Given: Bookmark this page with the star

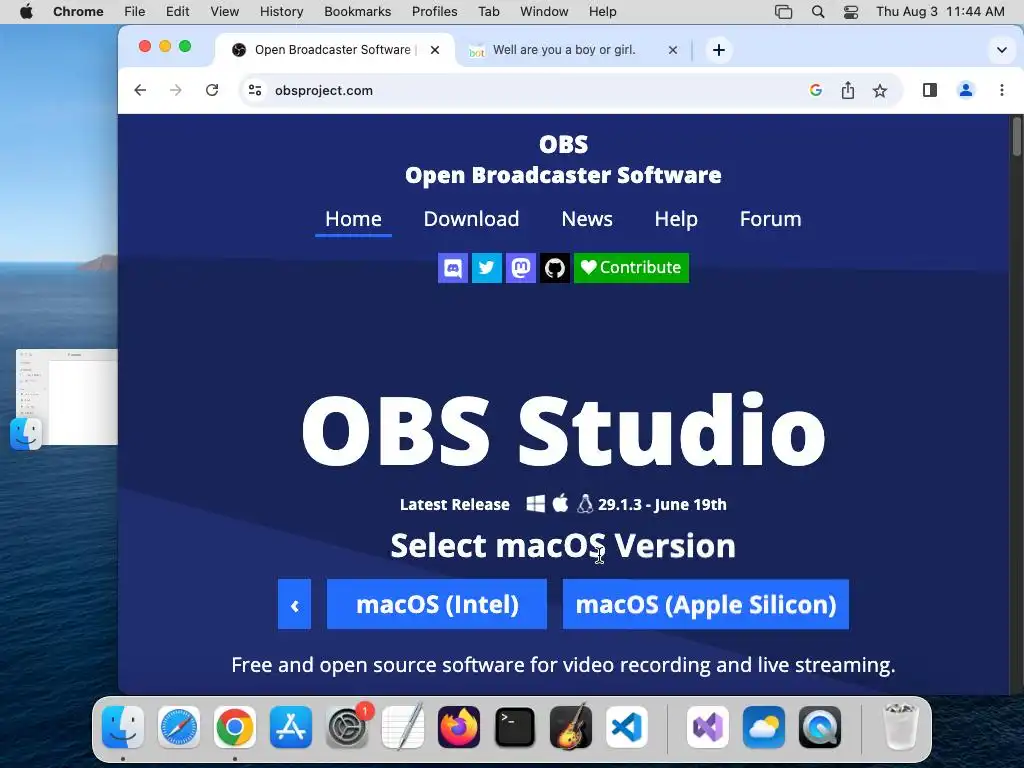Looking at the screenshot, I should point(880,91).
